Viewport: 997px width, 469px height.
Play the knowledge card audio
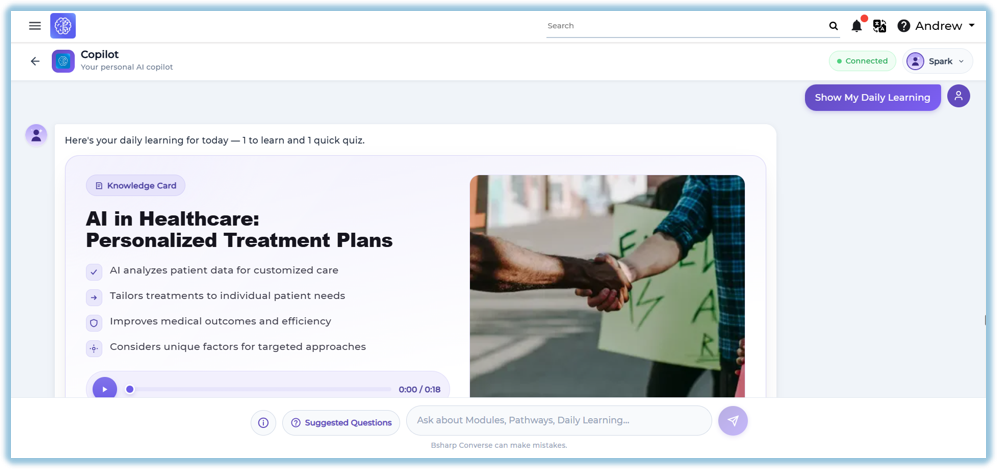coord(105,389)
